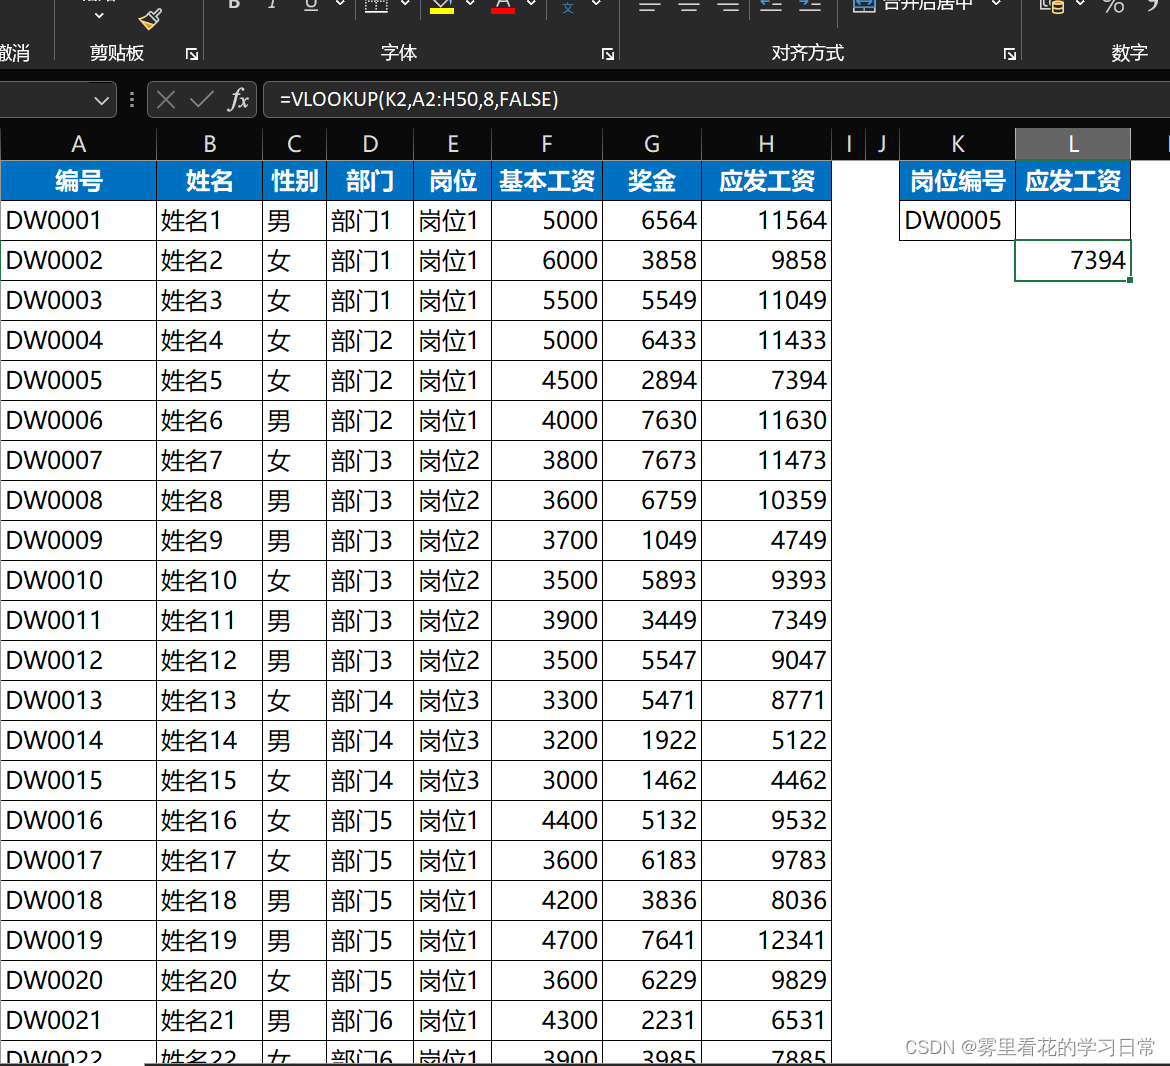
Task: Click the 男 gender cell for DW0006
Action: [x=294, y=420]
